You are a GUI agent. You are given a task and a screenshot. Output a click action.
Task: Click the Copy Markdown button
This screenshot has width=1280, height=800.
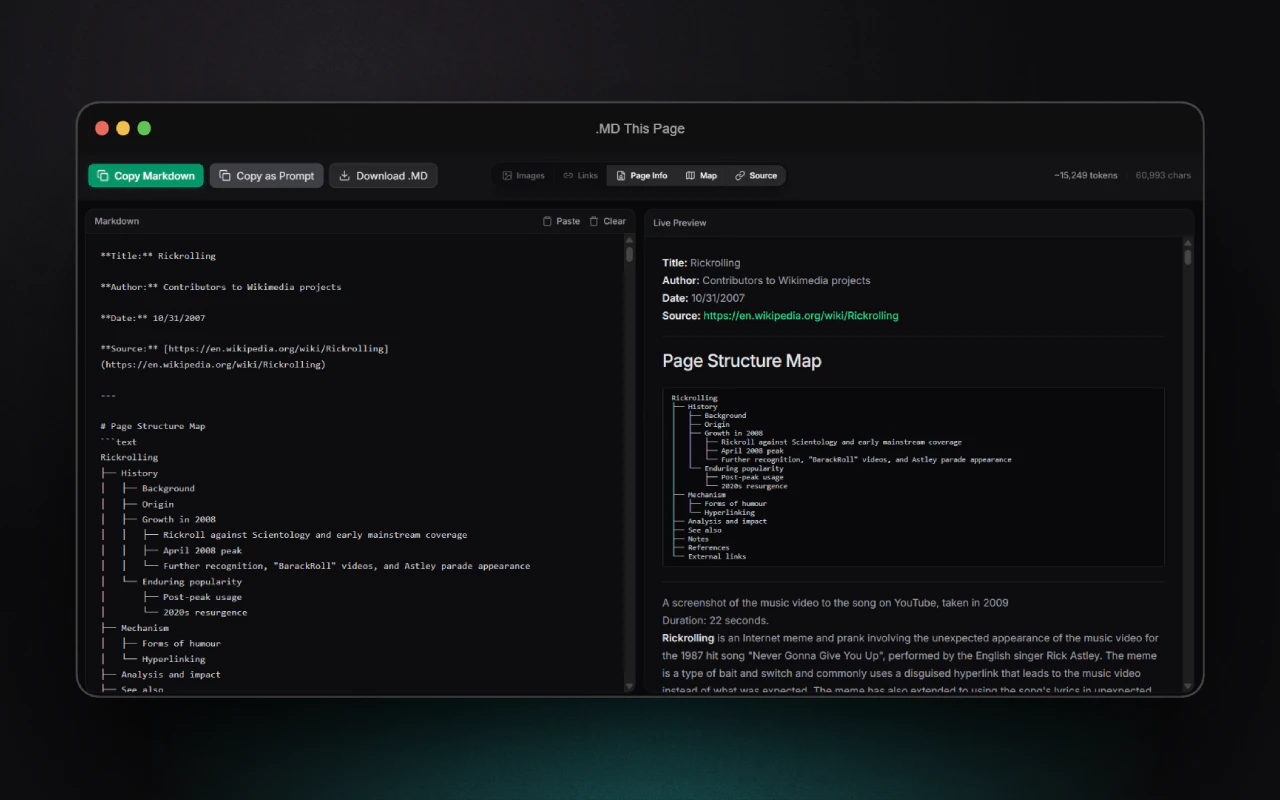pos(146,176)
